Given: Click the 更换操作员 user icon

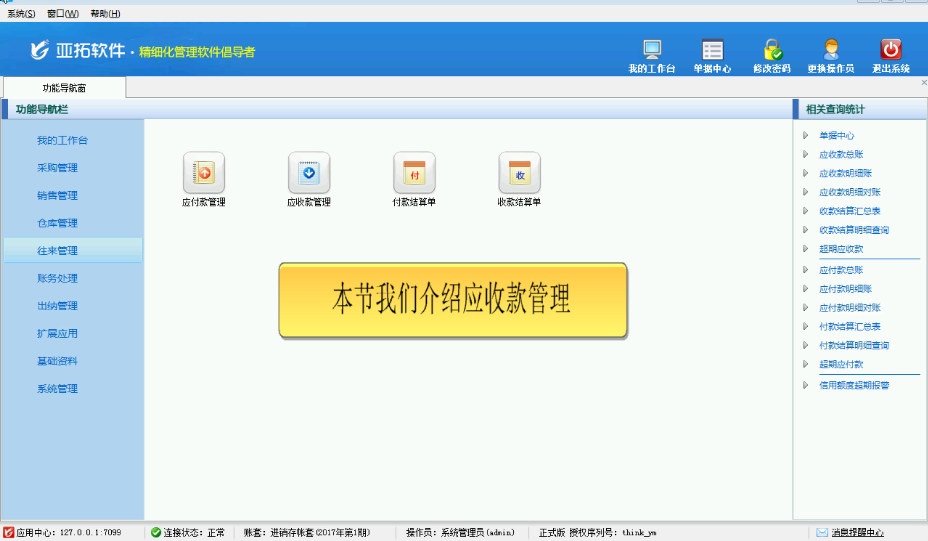Looking at the screenshot, I should point(830,50).
